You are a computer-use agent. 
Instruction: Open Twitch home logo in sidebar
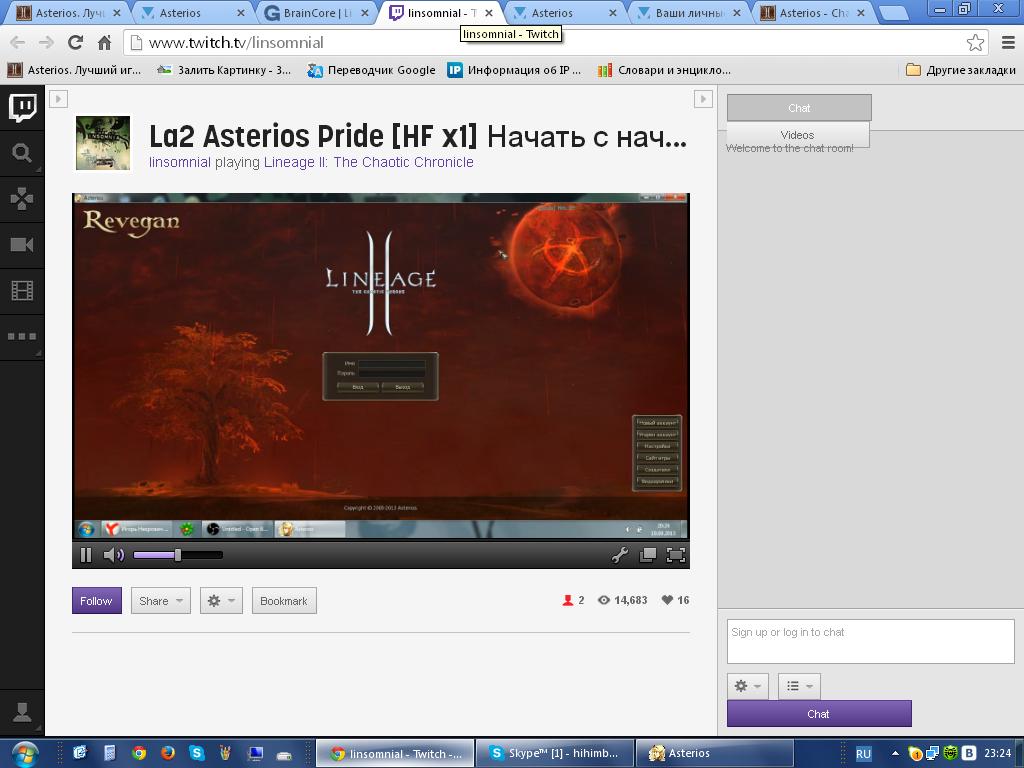click(x=22, y=107)
